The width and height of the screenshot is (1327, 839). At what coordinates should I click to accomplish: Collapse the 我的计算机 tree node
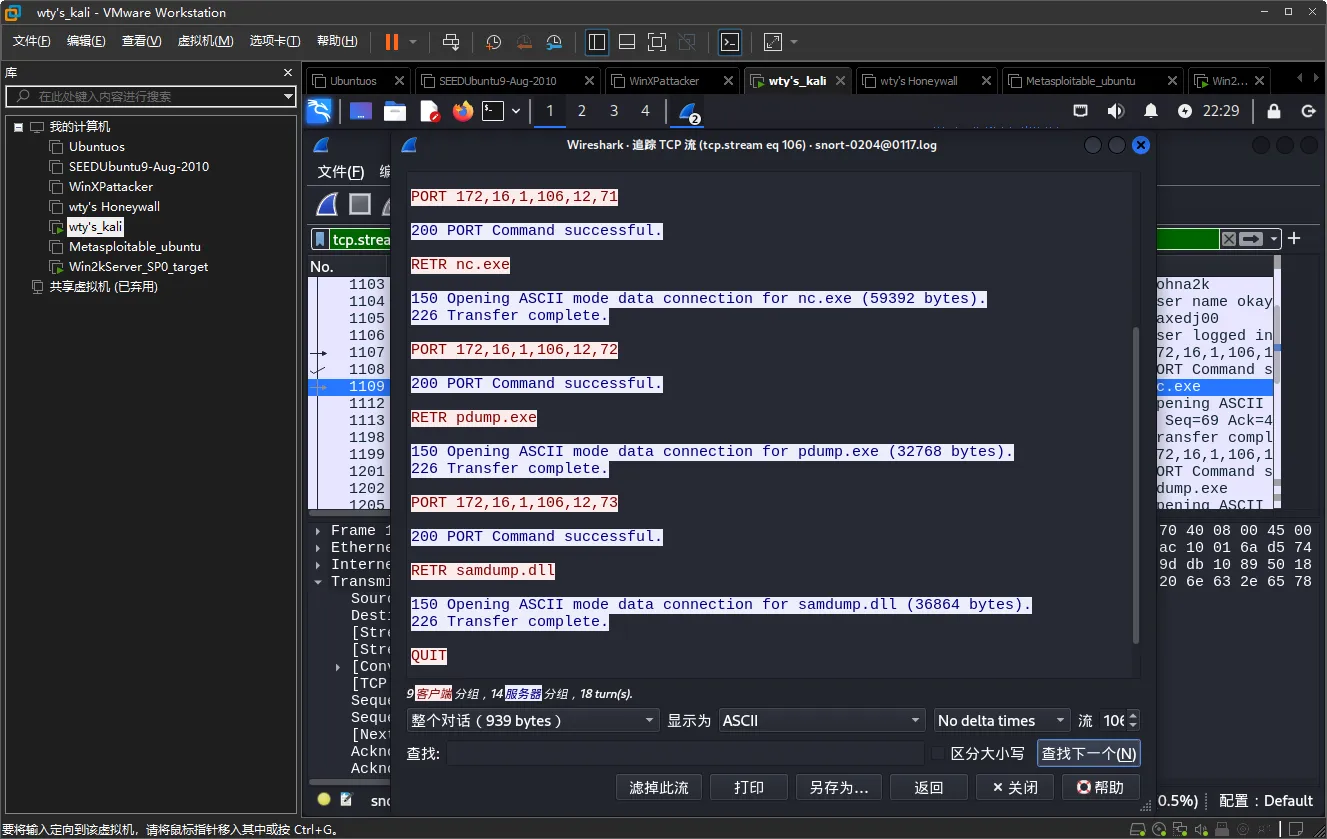pyautogui.click(x=18, y=127)
